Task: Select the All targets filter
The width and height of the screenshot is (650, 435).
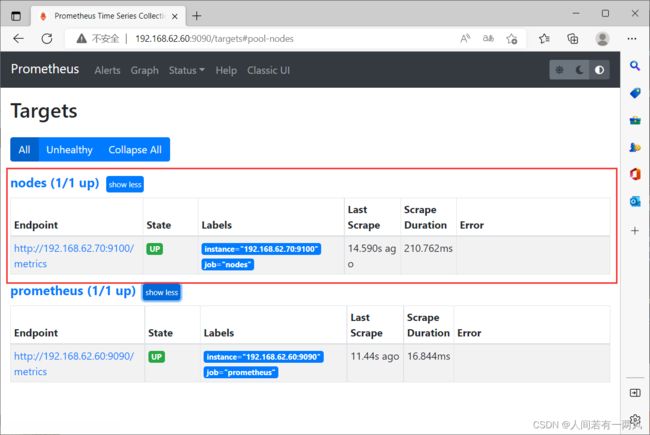Action: click(x=24, y=149)
